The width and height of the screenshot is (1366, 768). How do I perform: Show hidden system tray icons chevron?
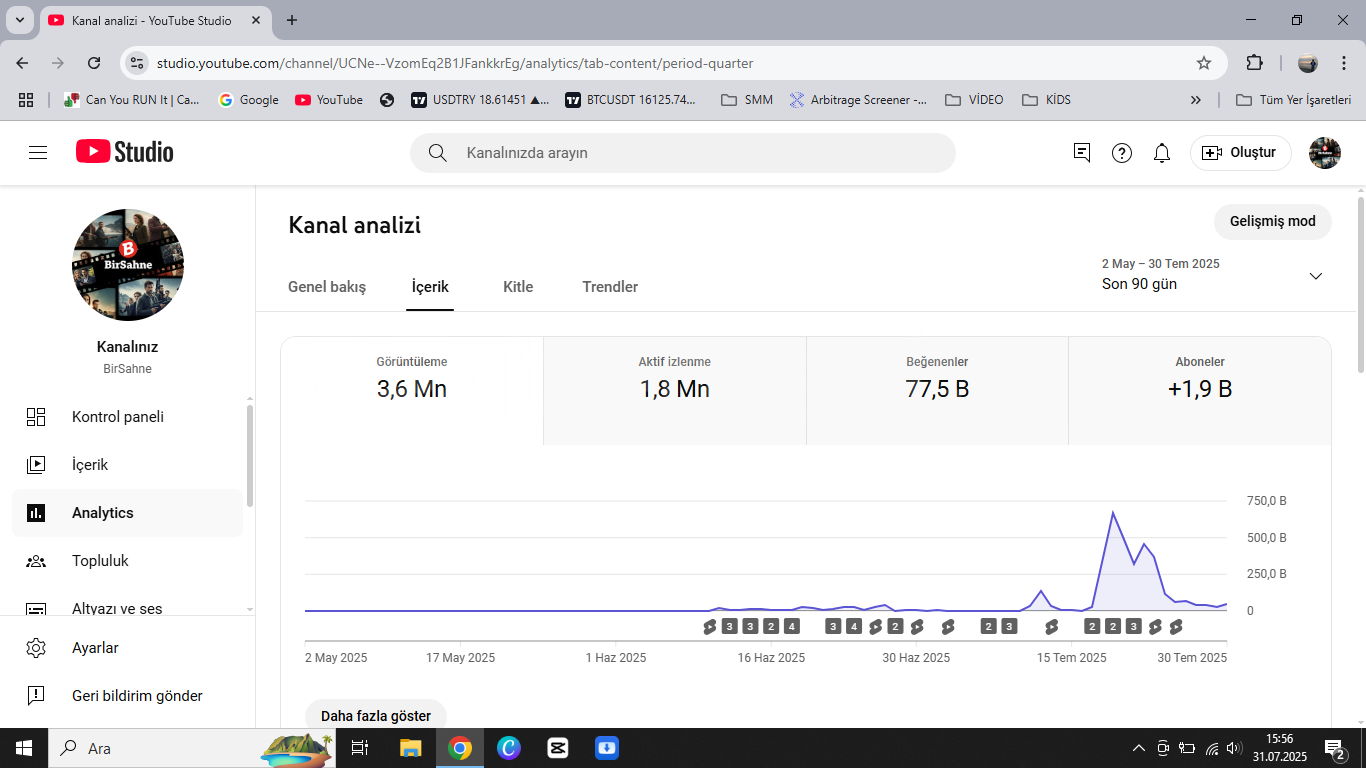[x=1138, y=748]
